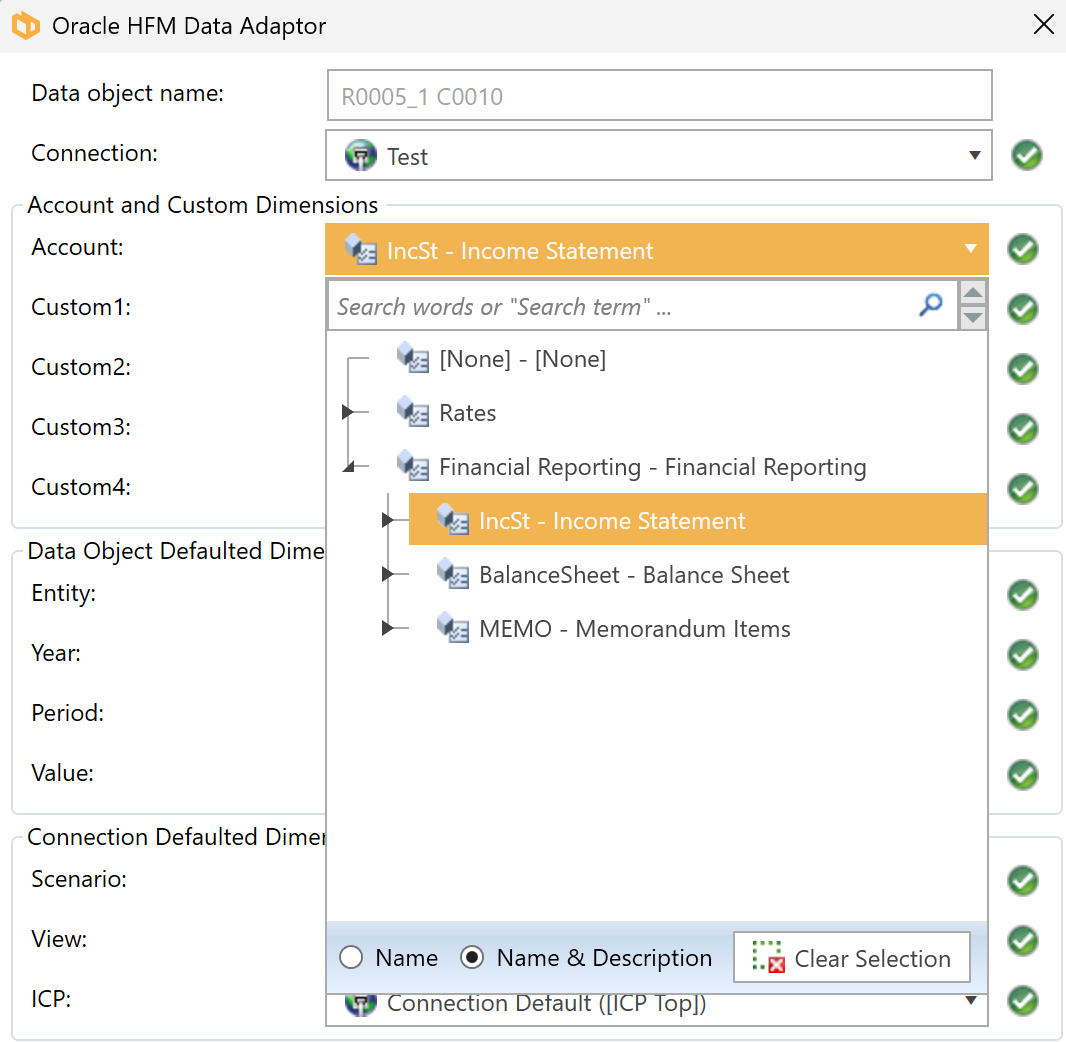The width and height of the screenshot is (1066, 1042).
Task: Close the Oracle HFM Data Adaptor dialog
Action: click(1043, 25)
